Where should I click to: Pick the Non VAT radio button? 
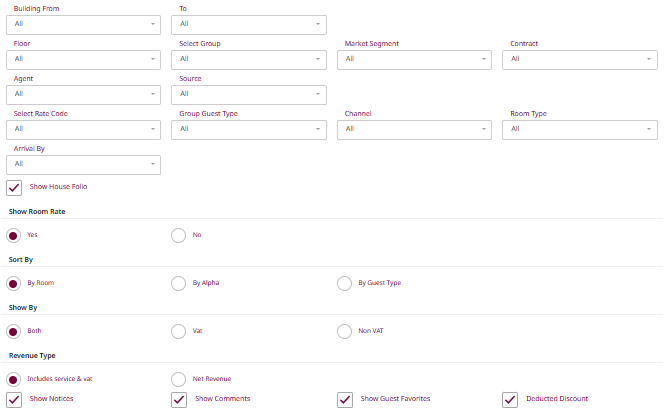345,331
